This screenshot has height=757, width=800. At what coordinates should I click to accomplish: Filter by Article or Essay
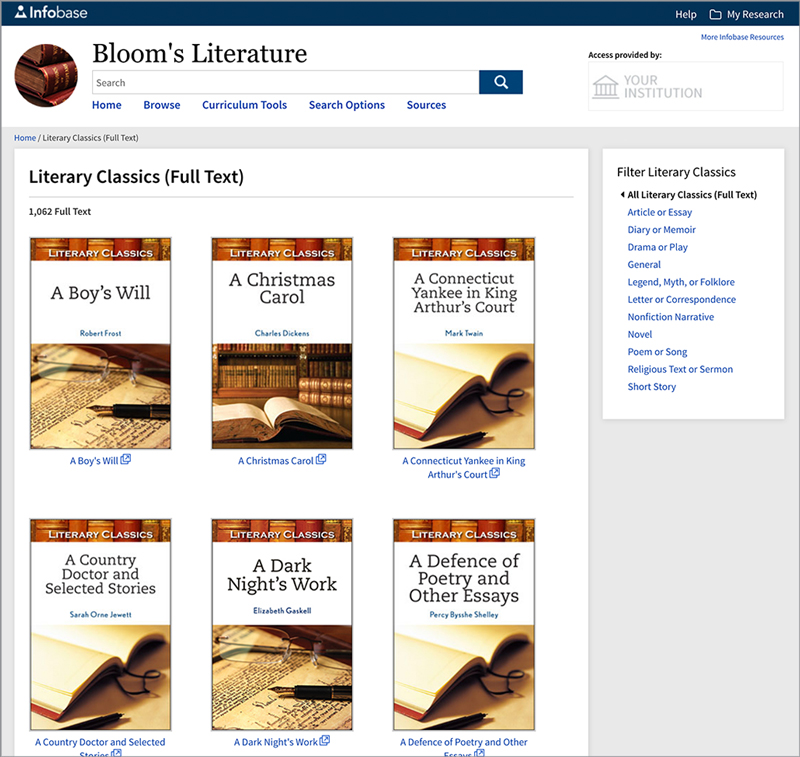(660, 212)
